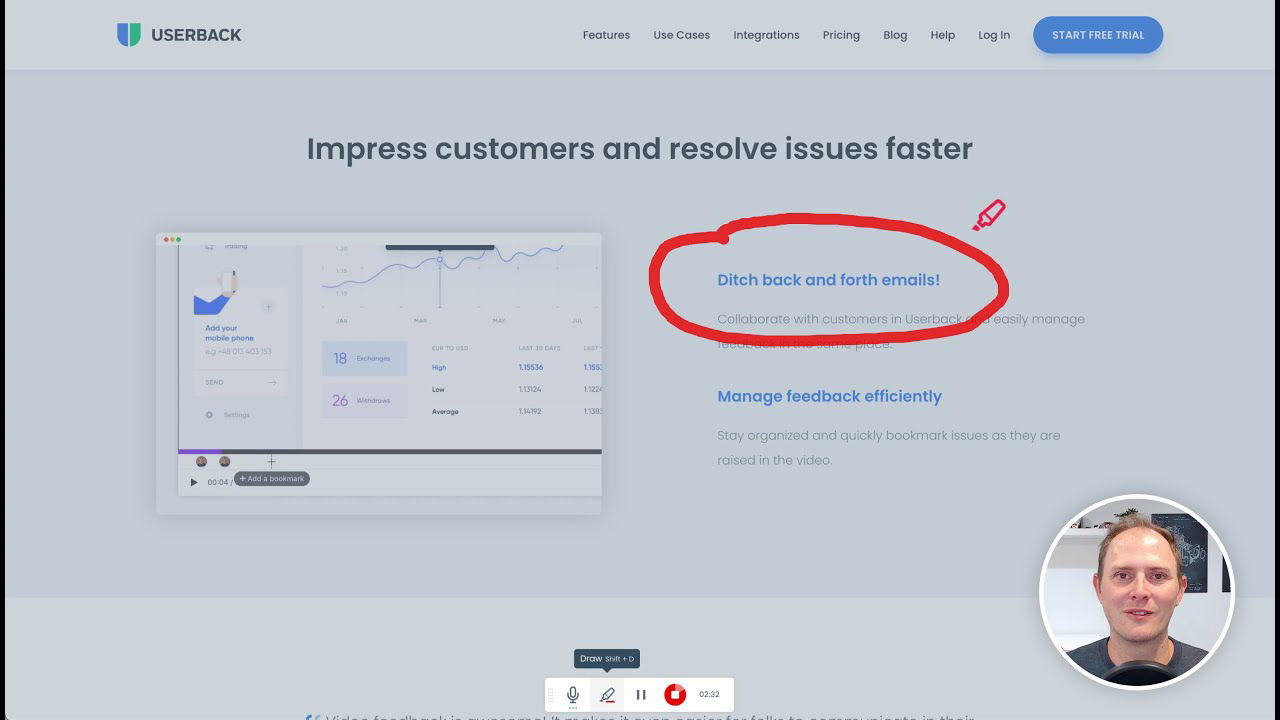Click the Userback shield logo
Image resolution: width=1280 pixels, height=720 pixels.
click(129, 35)
